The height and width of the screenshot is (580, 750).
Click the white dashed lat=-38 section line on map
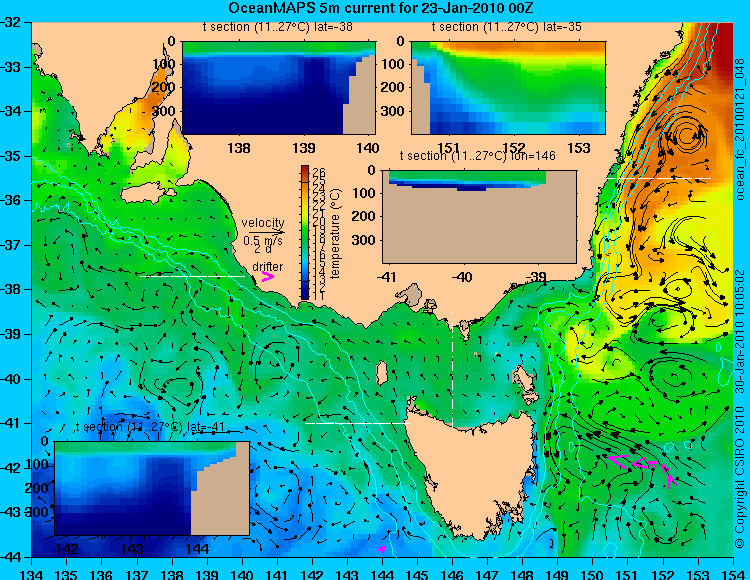(x=192, y=276)
